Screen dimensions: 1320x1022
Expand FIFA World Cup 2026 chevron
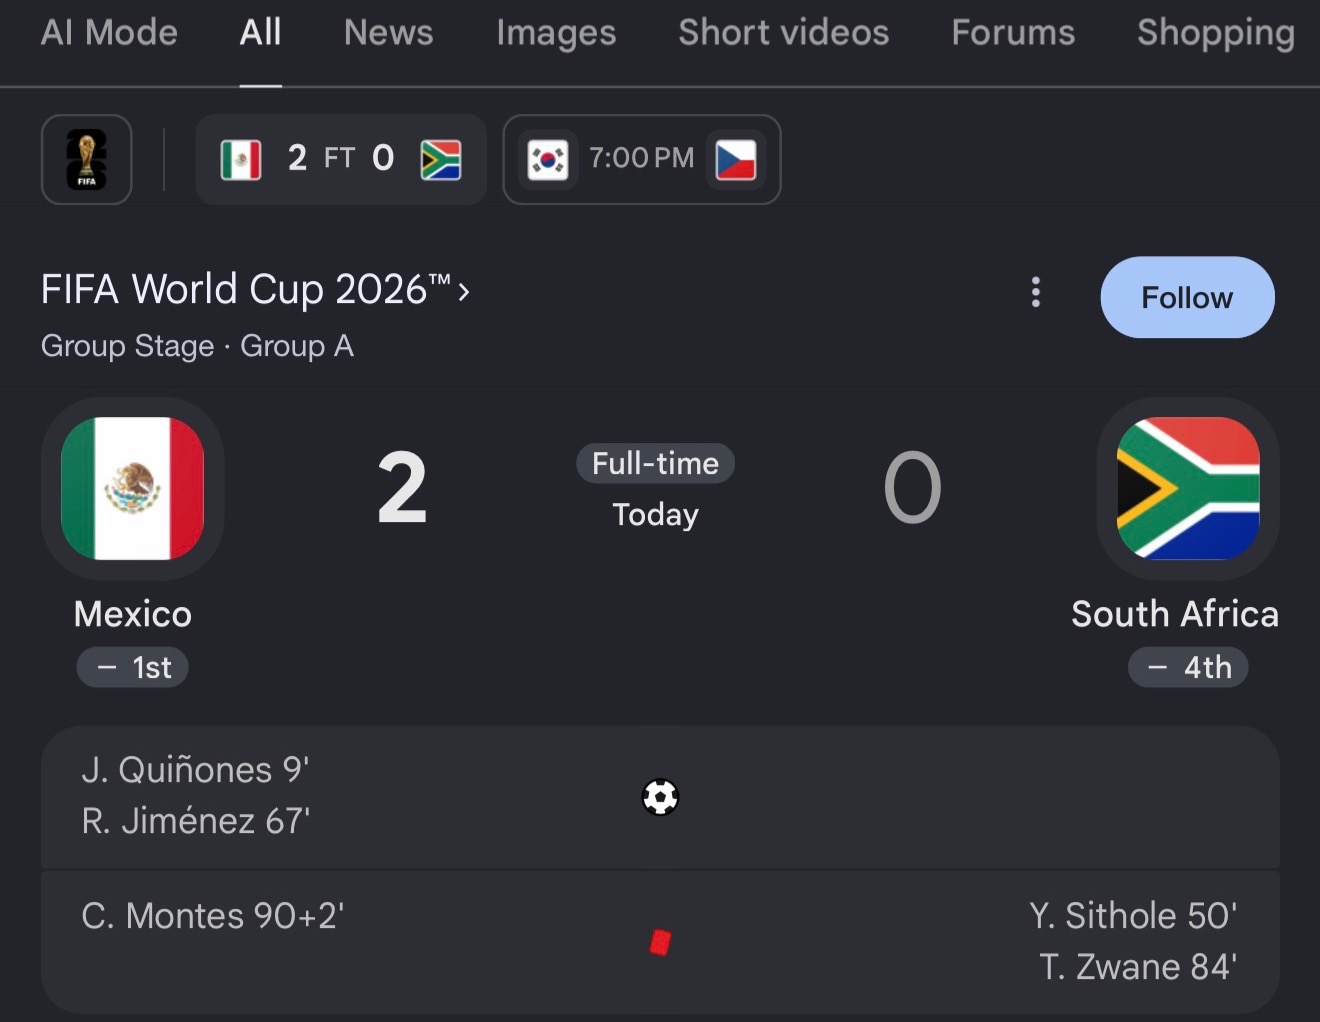tap(463, 291)
